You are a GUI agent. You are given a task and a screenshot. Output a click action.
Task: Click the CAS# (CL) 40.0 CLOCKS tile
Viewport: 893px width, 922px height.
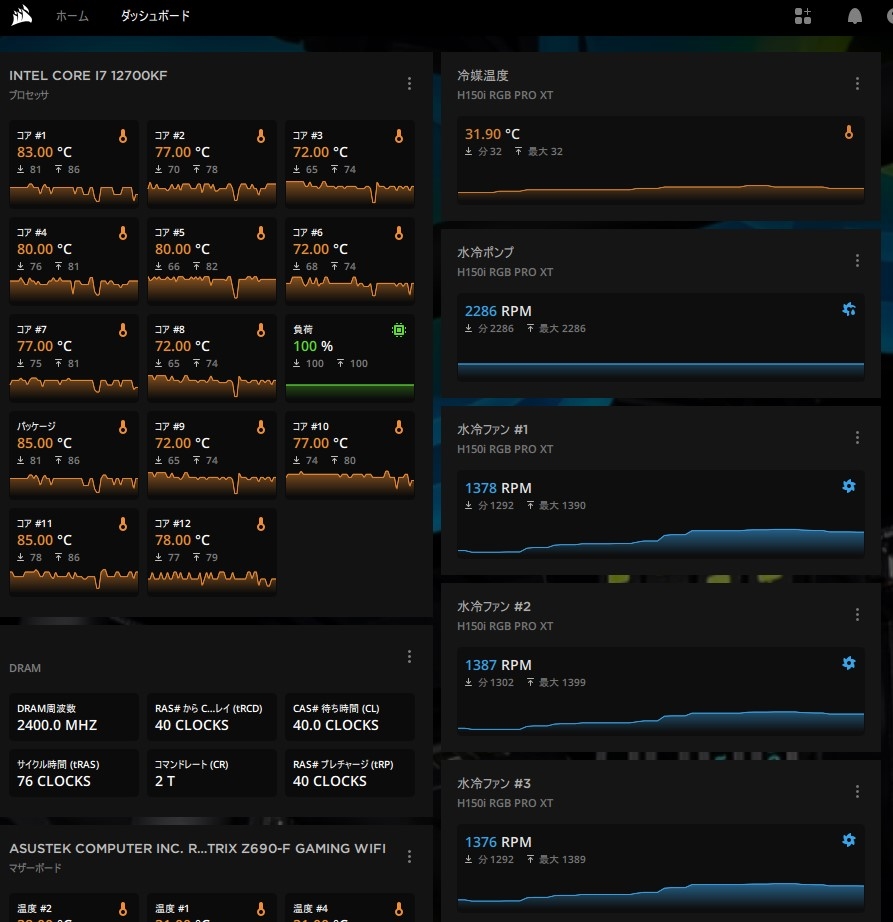pos(350,717)
